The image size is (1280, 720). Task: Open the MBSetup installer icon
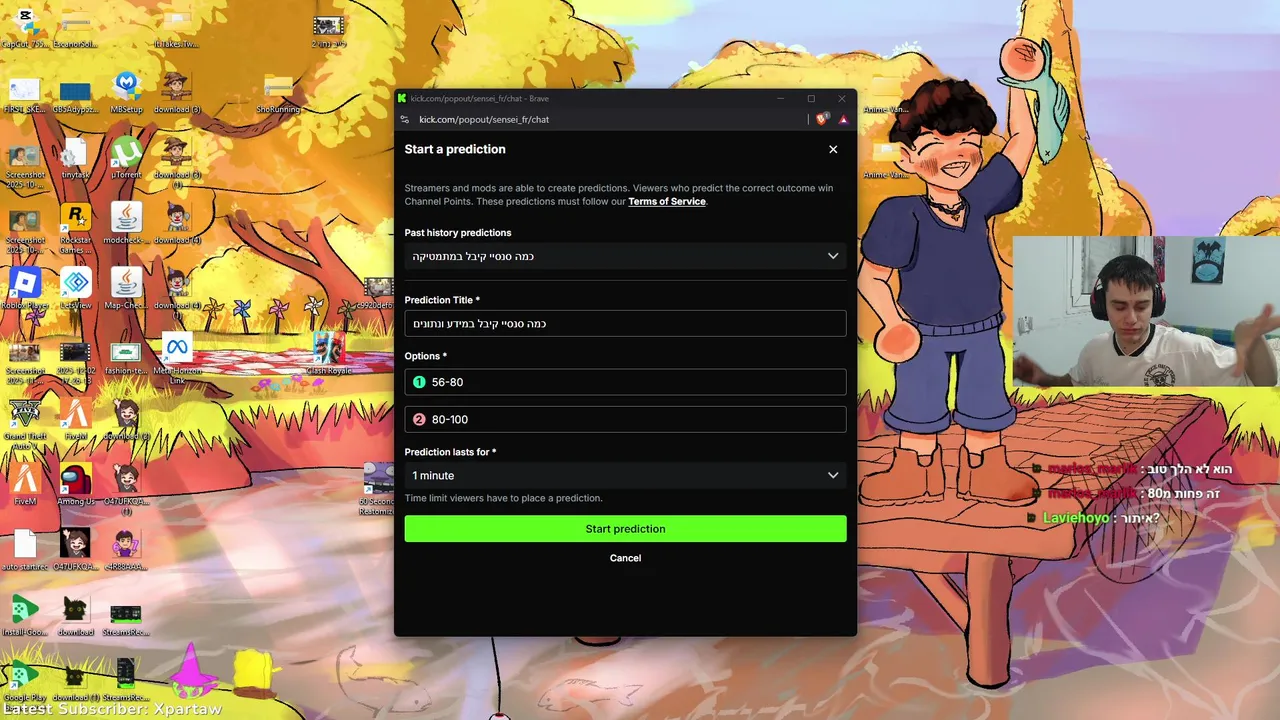tap(126, 92)
